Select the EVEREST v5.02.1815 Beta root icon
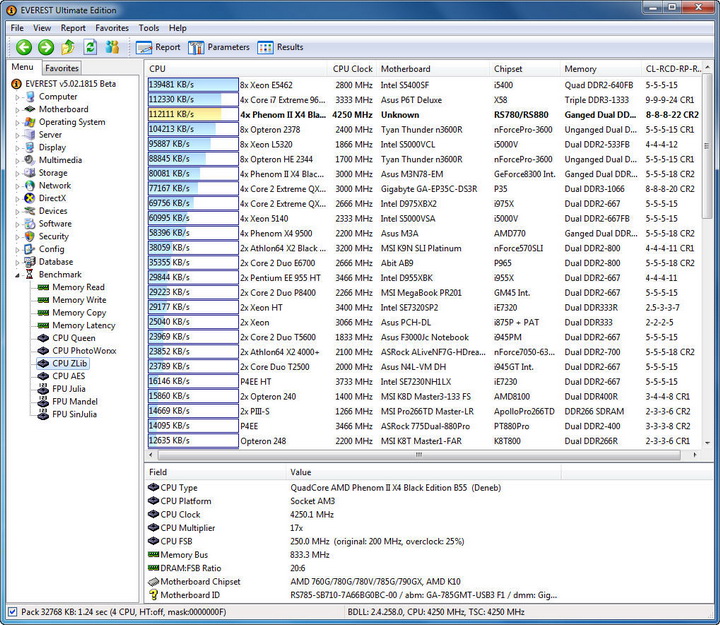 click(x=17, y=84)
